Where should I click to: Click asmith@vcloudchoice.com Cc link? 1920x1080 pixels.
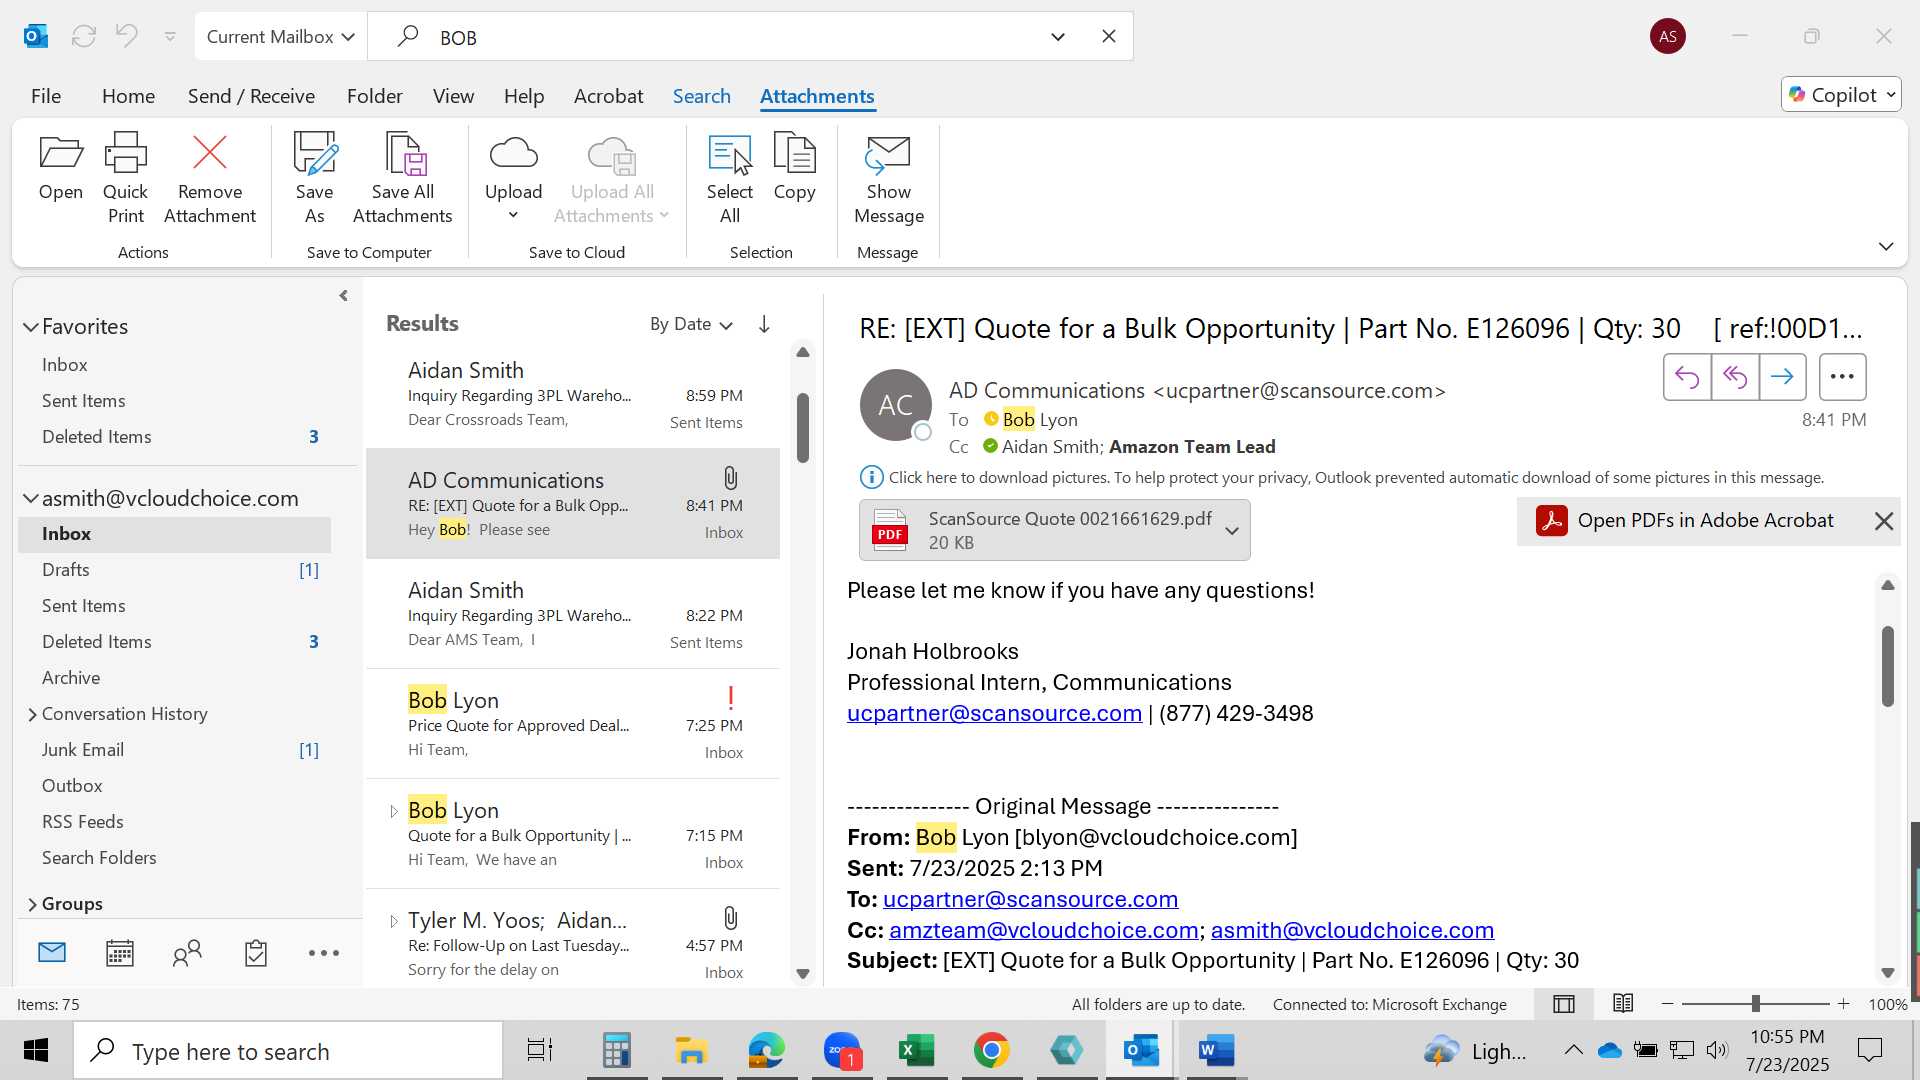coord(1352,931)
